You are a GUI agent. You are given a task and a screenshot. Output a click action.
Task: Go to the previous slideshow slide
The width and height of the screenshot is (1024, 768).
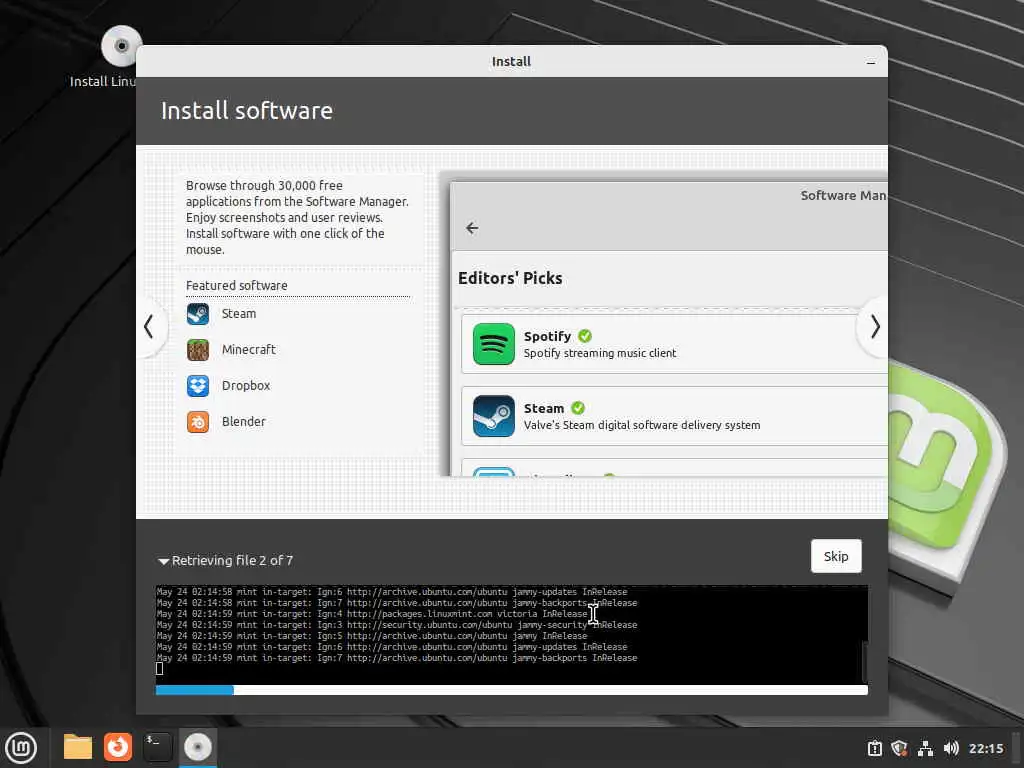point(150,327)
